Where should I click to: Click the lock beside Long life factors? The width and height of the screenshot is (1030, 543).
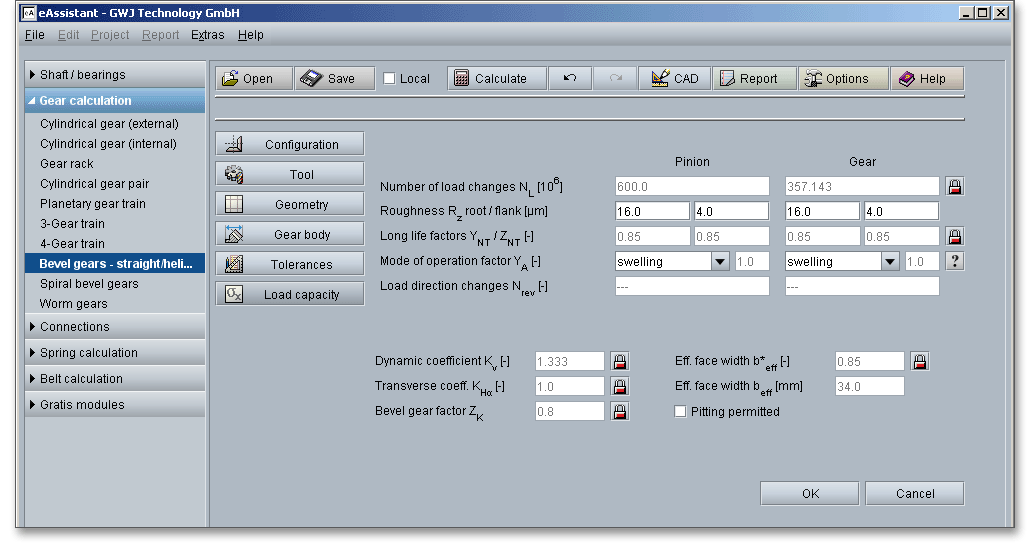(954, 236)
